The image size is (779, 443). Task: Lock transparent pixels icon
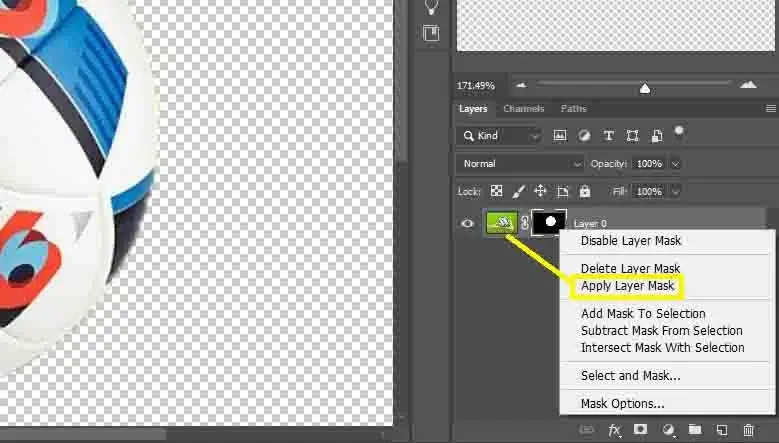tap(496, 191)
